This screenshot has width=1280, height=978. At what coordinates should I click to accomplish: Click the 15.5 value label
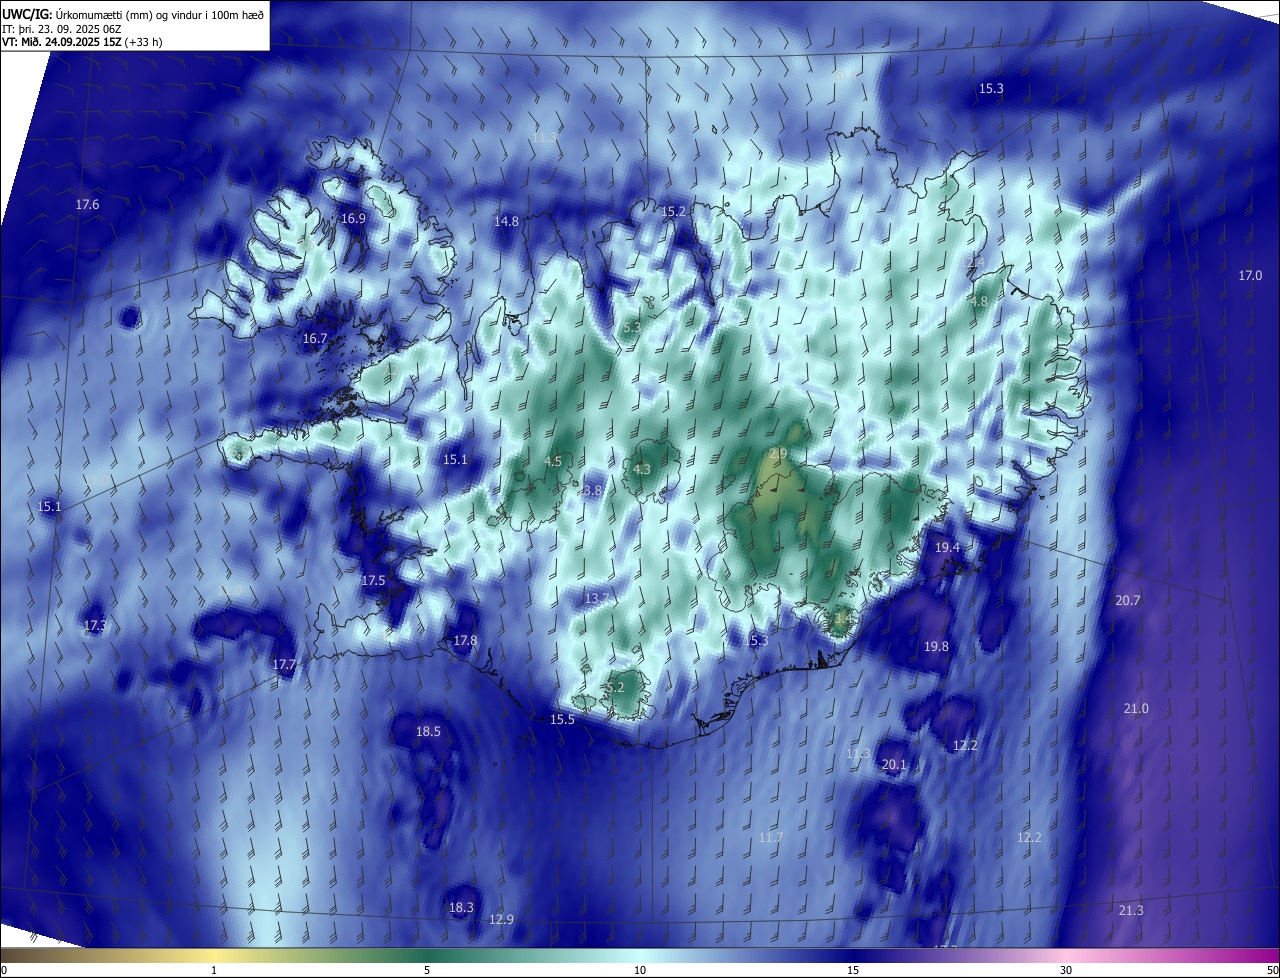pyautogui.click(x=562, y=720)
